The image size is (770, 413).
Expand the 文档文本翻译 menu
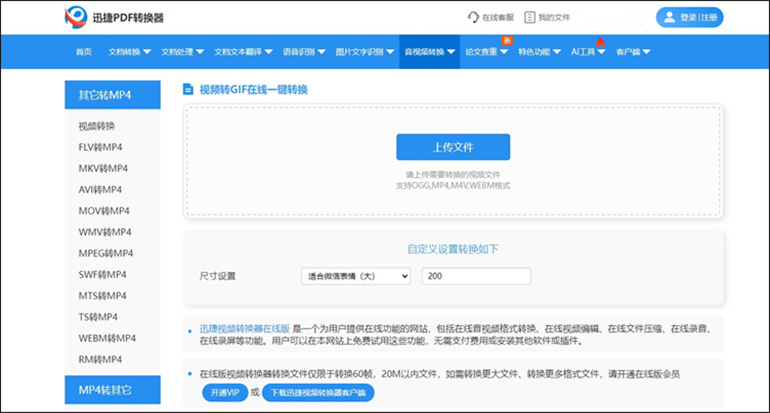[243, 52]
